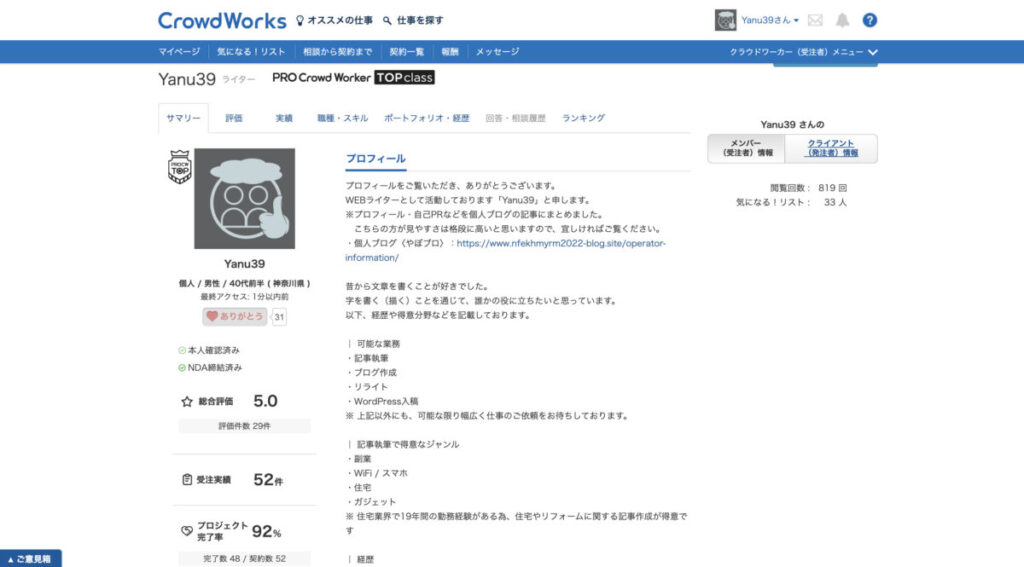Image resolution: width=1024 pixels, height=567 pixels.
Task: Click the small user avatar in header
Action: [725, 20]
